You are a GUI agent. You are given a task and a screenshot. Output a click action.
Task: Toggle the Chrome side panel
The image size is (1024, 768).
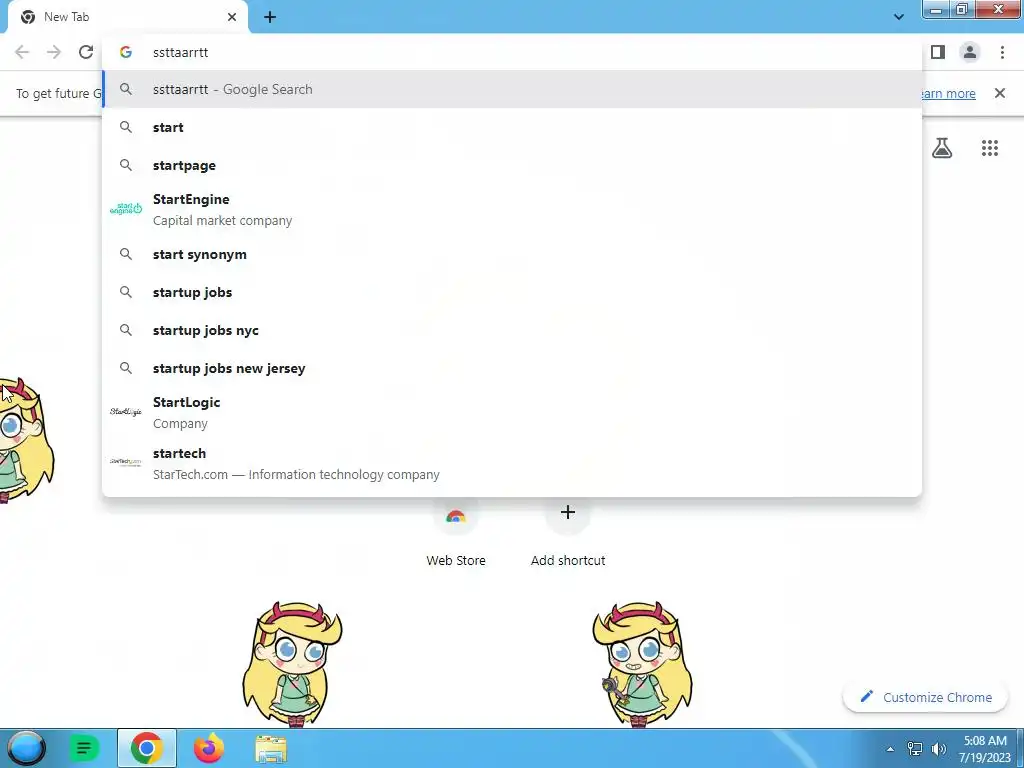pyautogui.click(x=938, y=52)
